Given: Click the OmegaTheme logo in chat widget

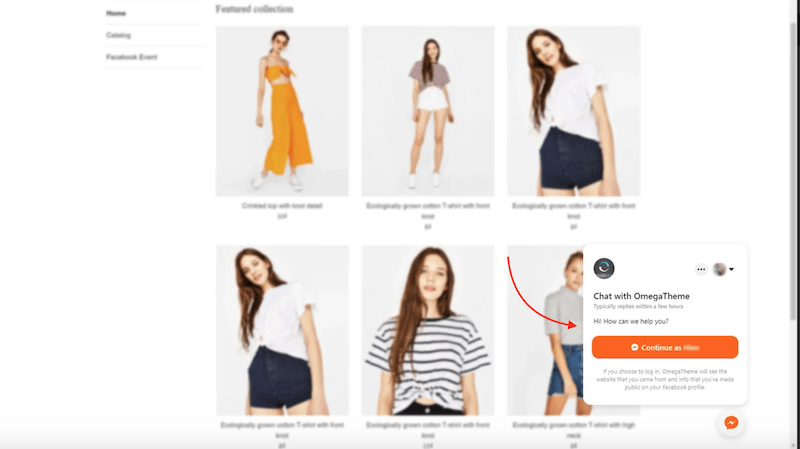Looking at the screenshot, I should 604,268.
